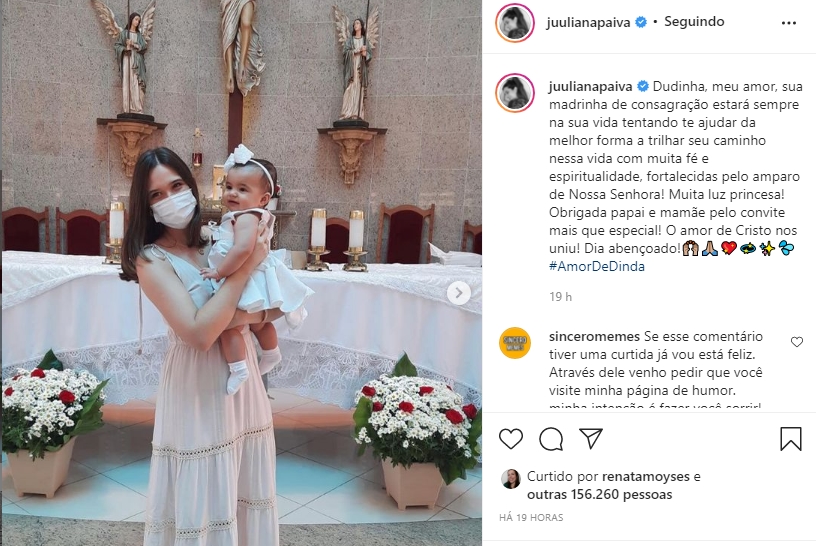816x546 pixels.
Task: Open the 19 h timestamp under the caption
Action: (x=560, y=297)
